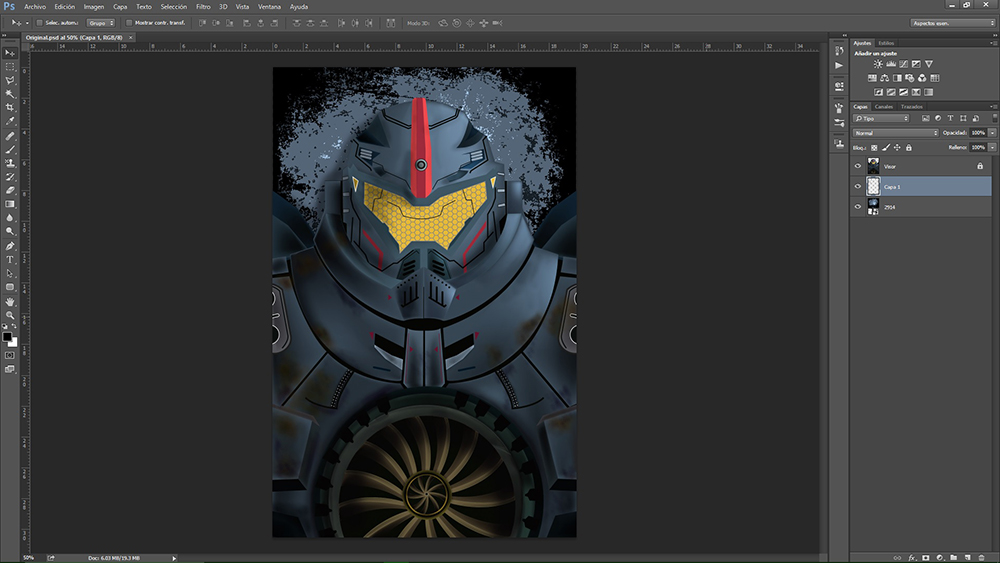Enable Selec. autom. checkbox
This screenshot has width=1000, height=563.
(x=40, y=23)
